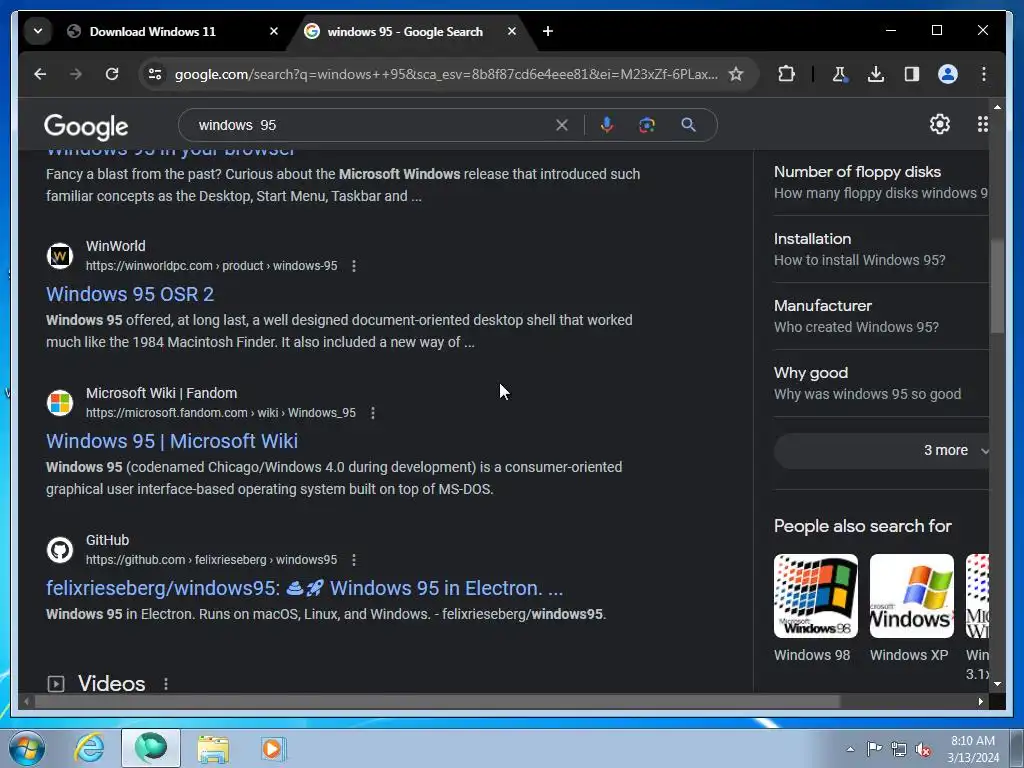Click the scroll right arrow
The image size is (1024, 768).
[980, 701]
